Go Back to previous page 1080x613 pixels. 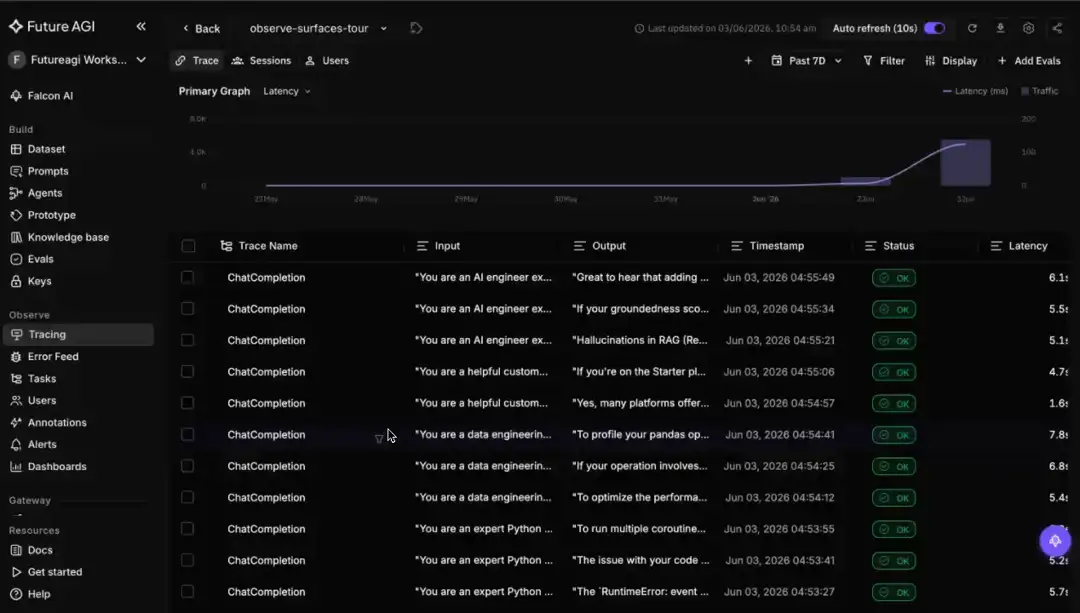coord(201,28)
